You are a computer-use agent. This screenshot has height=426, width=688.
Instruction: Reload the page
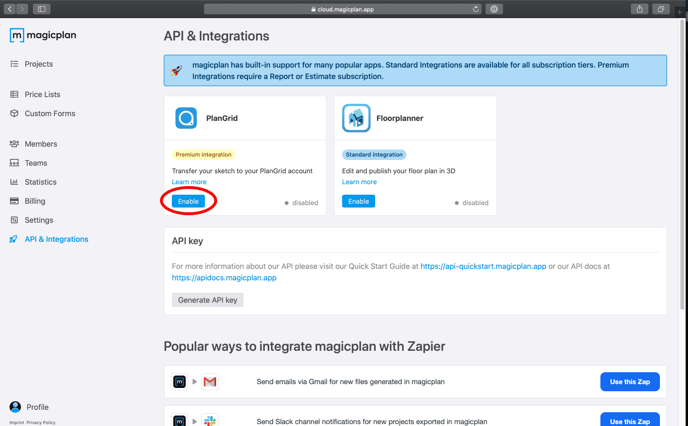click(476, 9)
